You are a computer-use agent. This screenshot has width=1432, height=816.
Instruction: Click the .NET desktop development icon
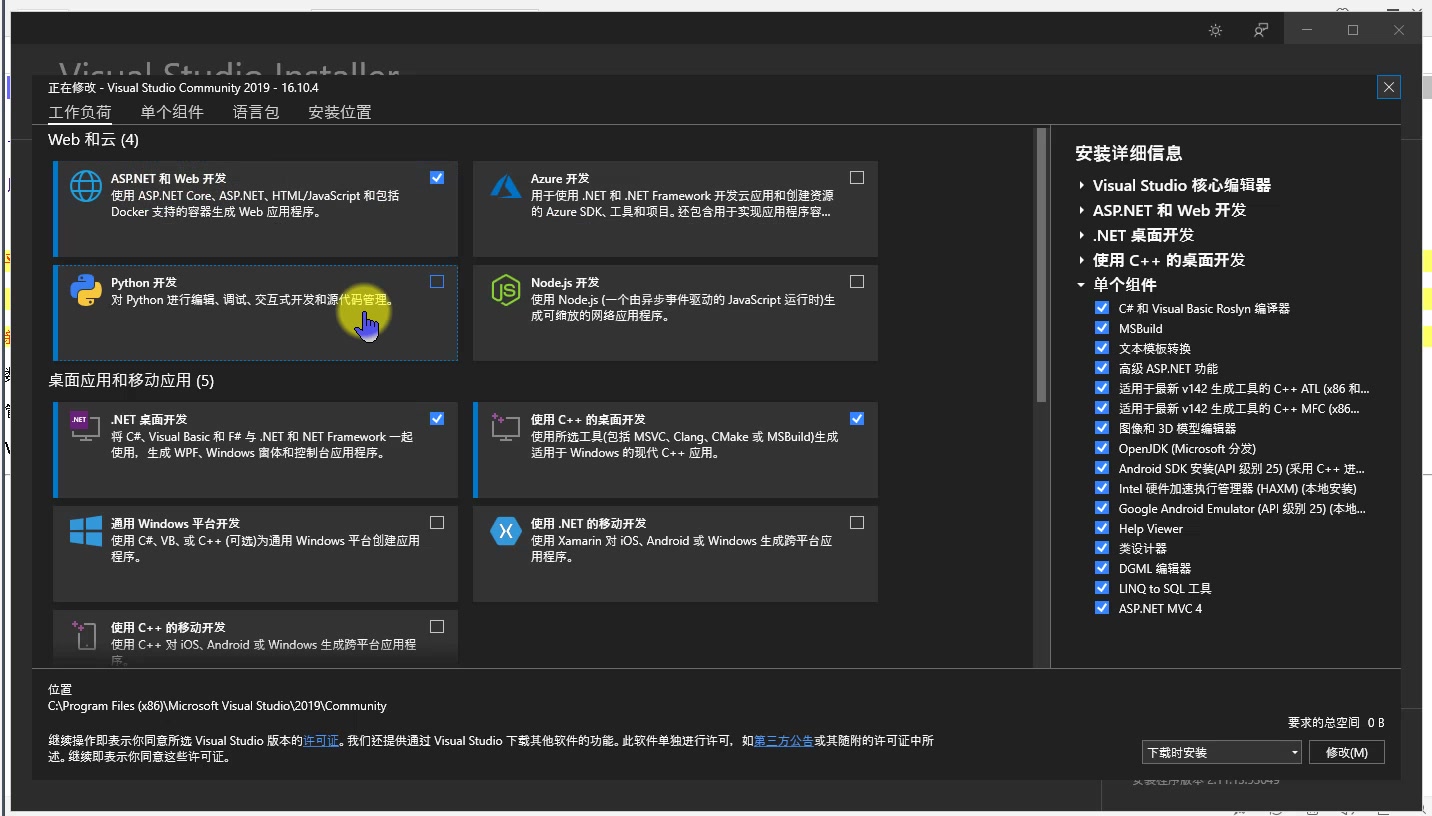[85, 427]
